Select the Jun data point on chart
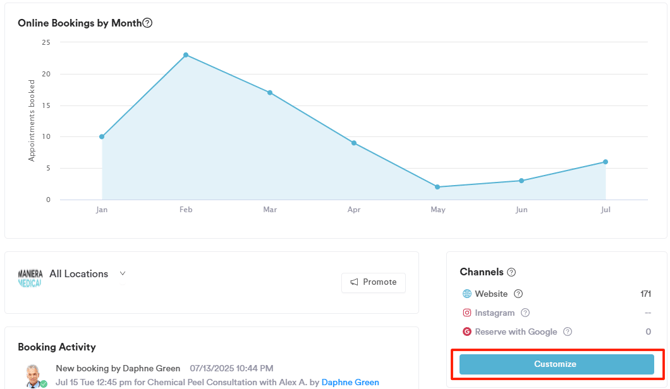Image resolution: width=670 pixels, height=389 pixels. click(x=522, y=181)
